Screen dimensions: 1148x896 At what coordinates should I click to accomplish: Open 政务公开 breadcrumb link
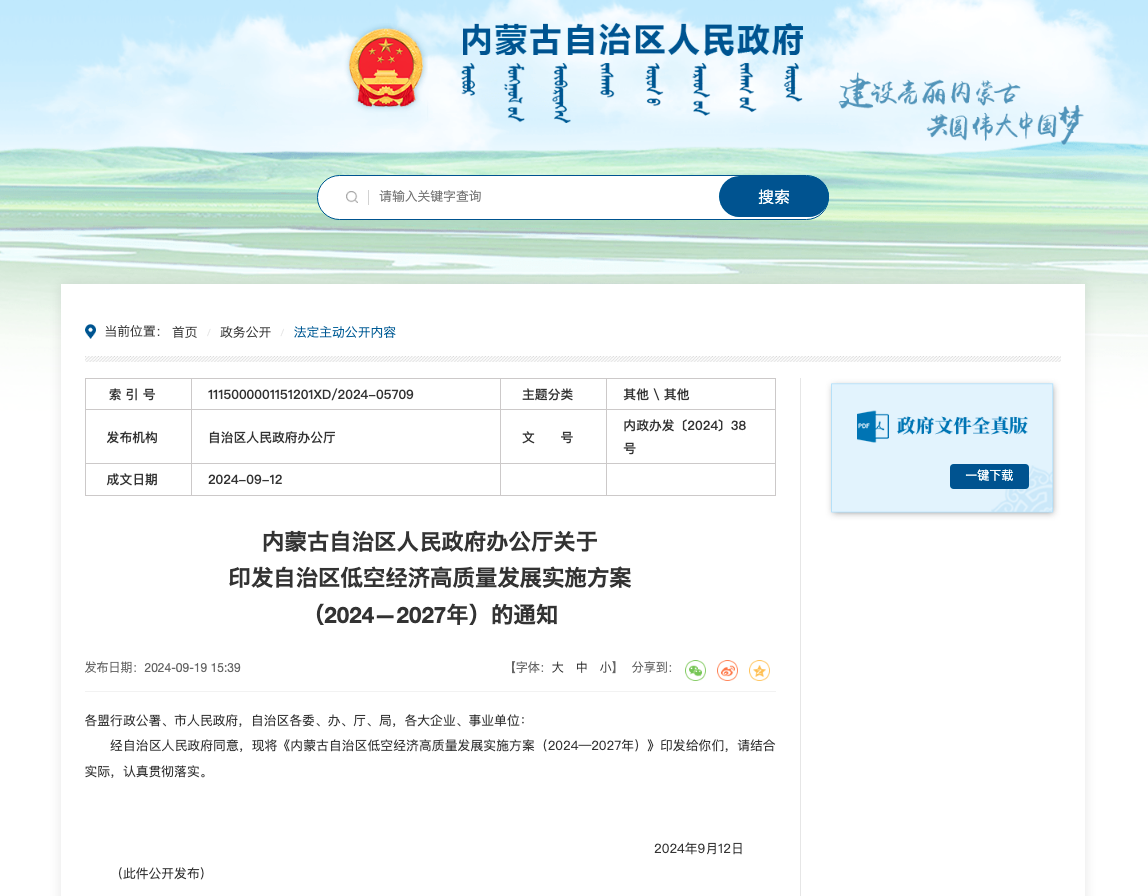(x=245, y=332)
